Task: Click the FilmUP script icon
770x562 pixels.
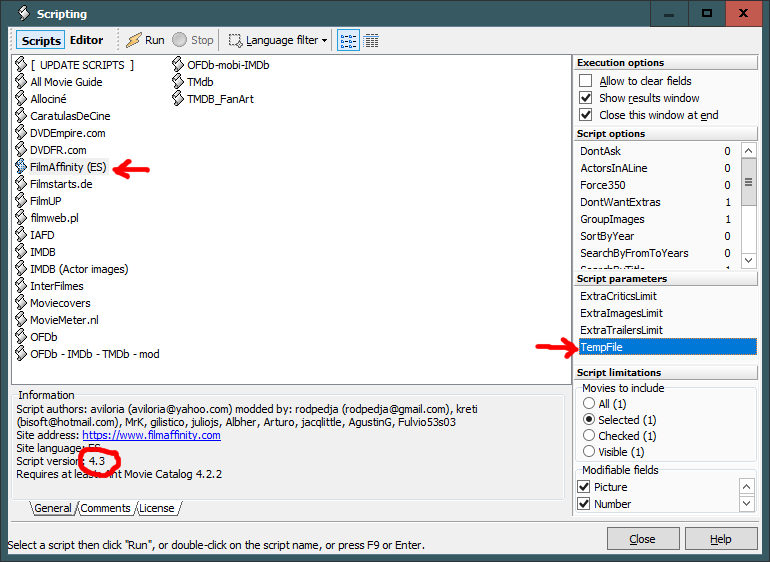Action: pyautogui.click(x=21, y=201)
